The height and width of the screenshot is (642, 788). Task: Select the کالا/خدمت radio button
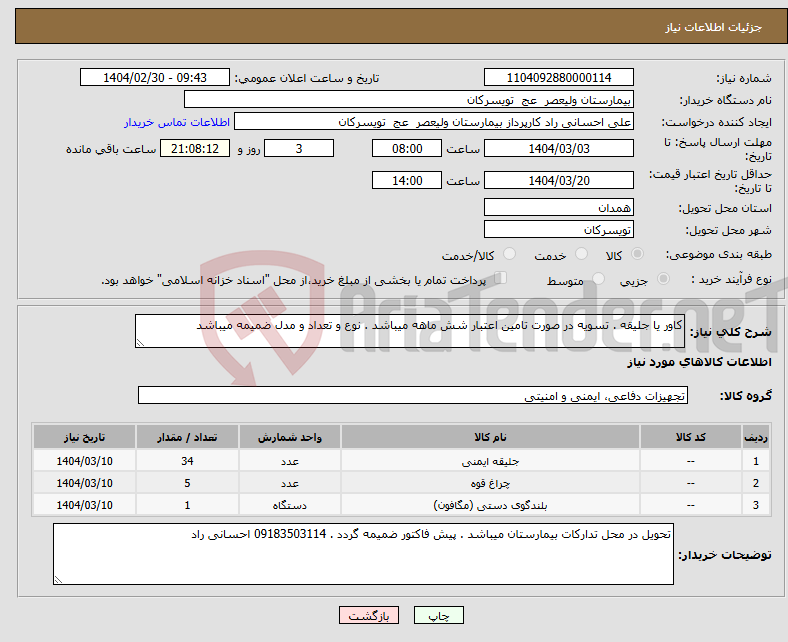(x=510, y=254)
